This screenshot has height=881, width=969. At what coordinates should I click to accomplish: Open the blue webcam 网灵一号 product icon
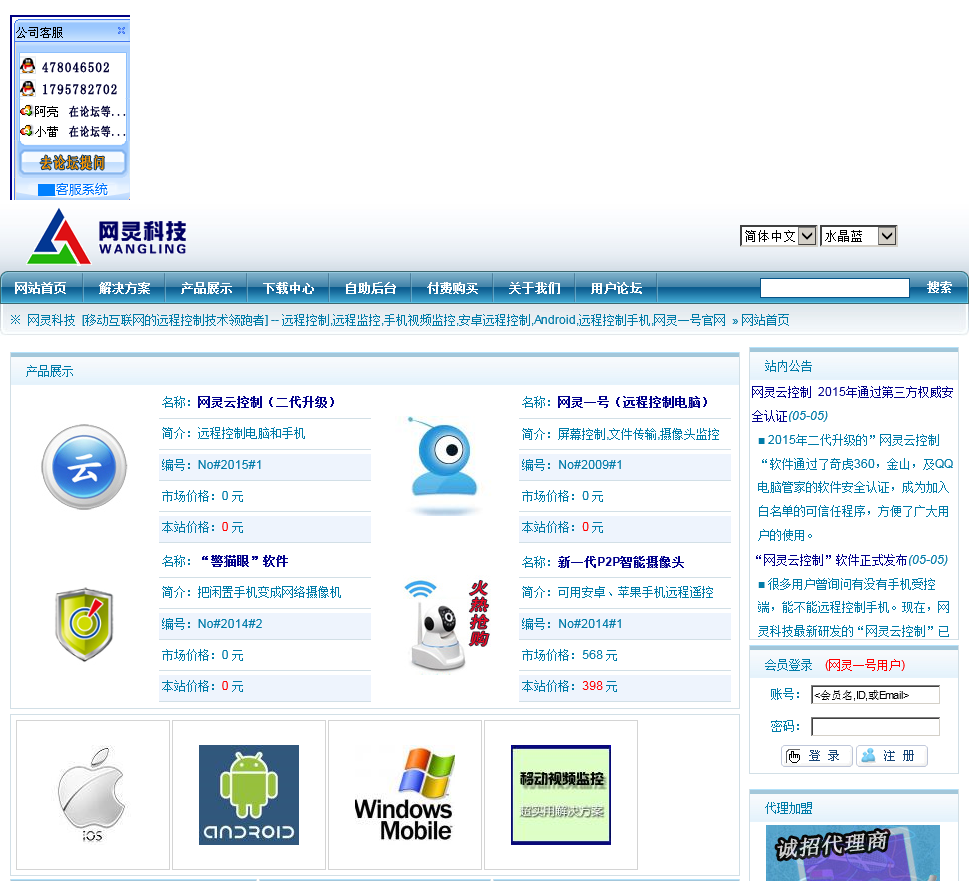(444, 465)
